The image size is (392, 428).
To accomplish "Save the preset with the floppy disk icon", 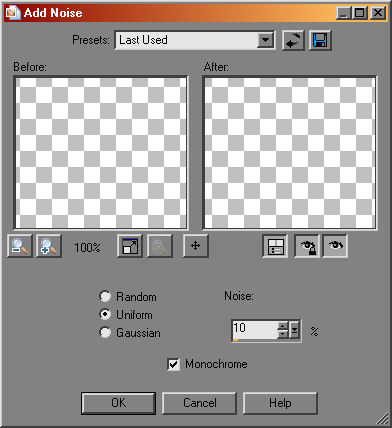I will (x=320, y=41).
